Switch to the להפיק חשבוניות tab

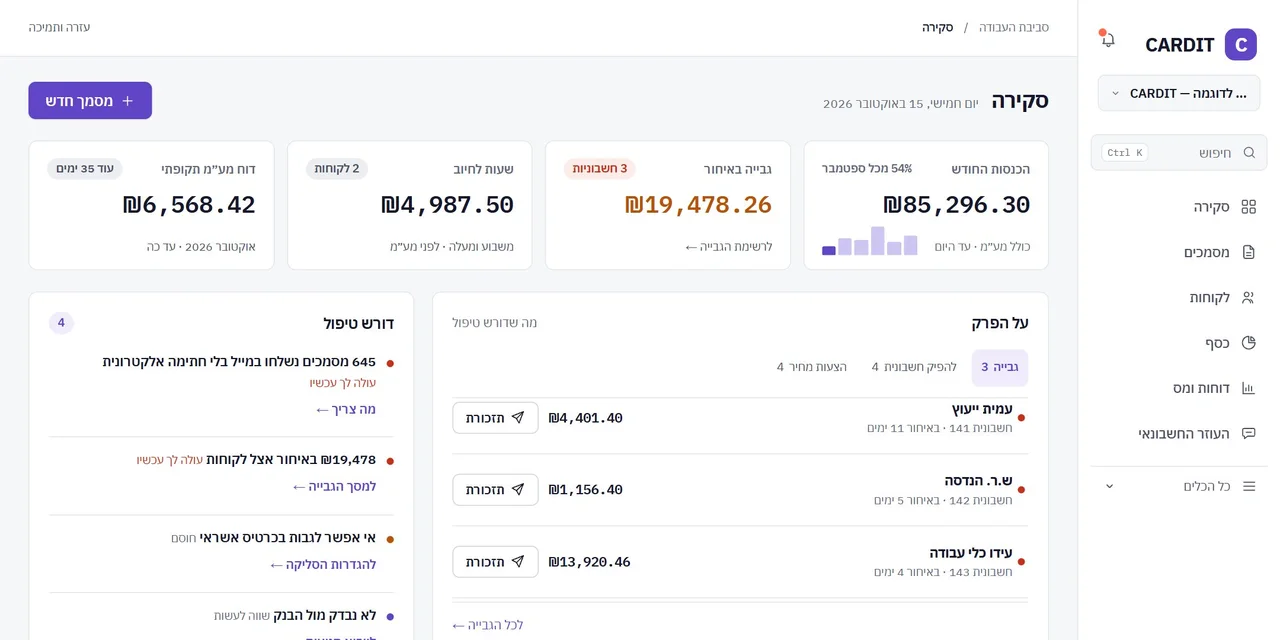click(914, 367)
